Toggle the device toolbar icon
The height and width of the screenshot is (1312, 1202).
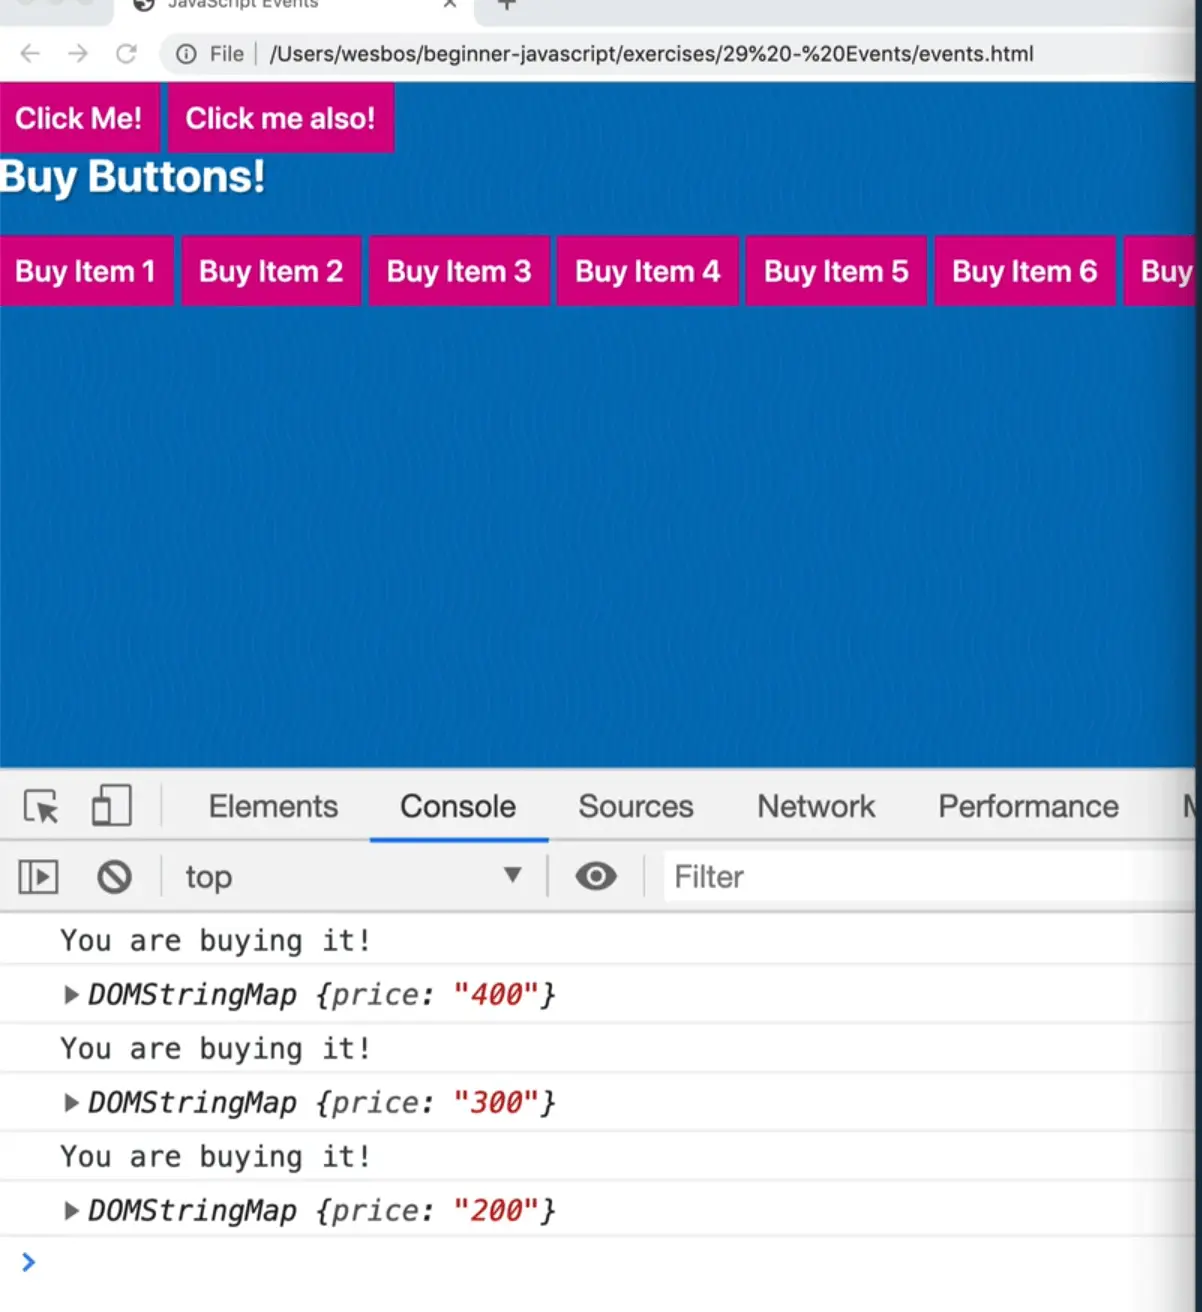(111, 806)
